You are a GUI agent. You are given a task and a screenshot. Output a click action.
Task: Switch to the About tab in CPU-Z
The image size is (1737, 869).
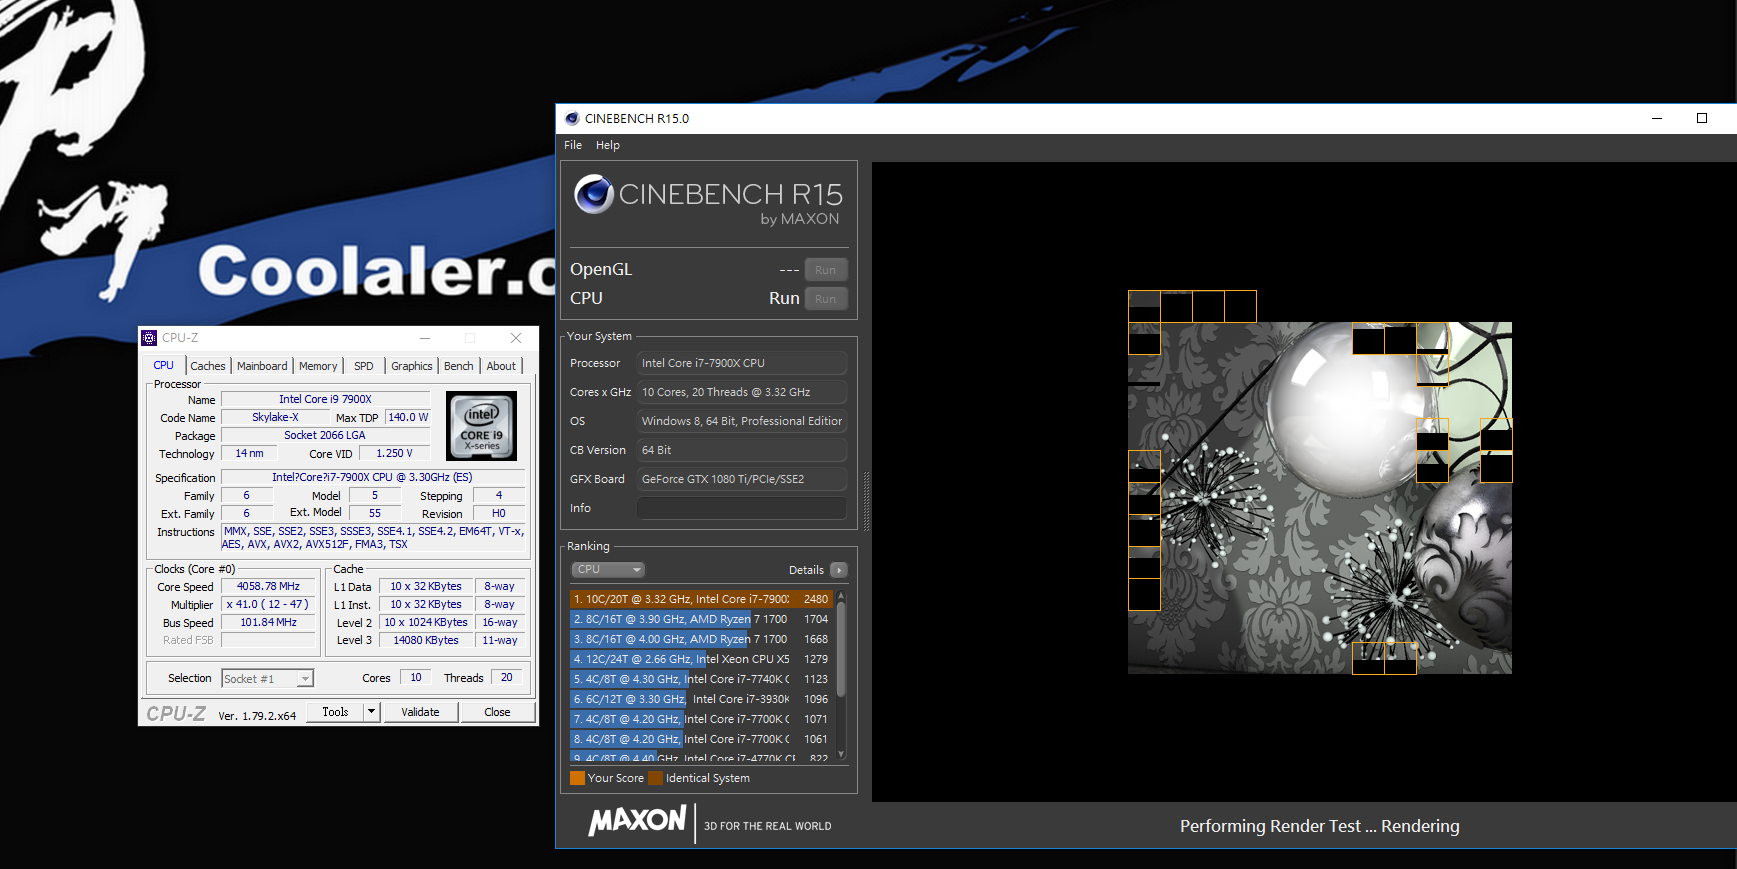pyautogui.click(x=501, y=366)
